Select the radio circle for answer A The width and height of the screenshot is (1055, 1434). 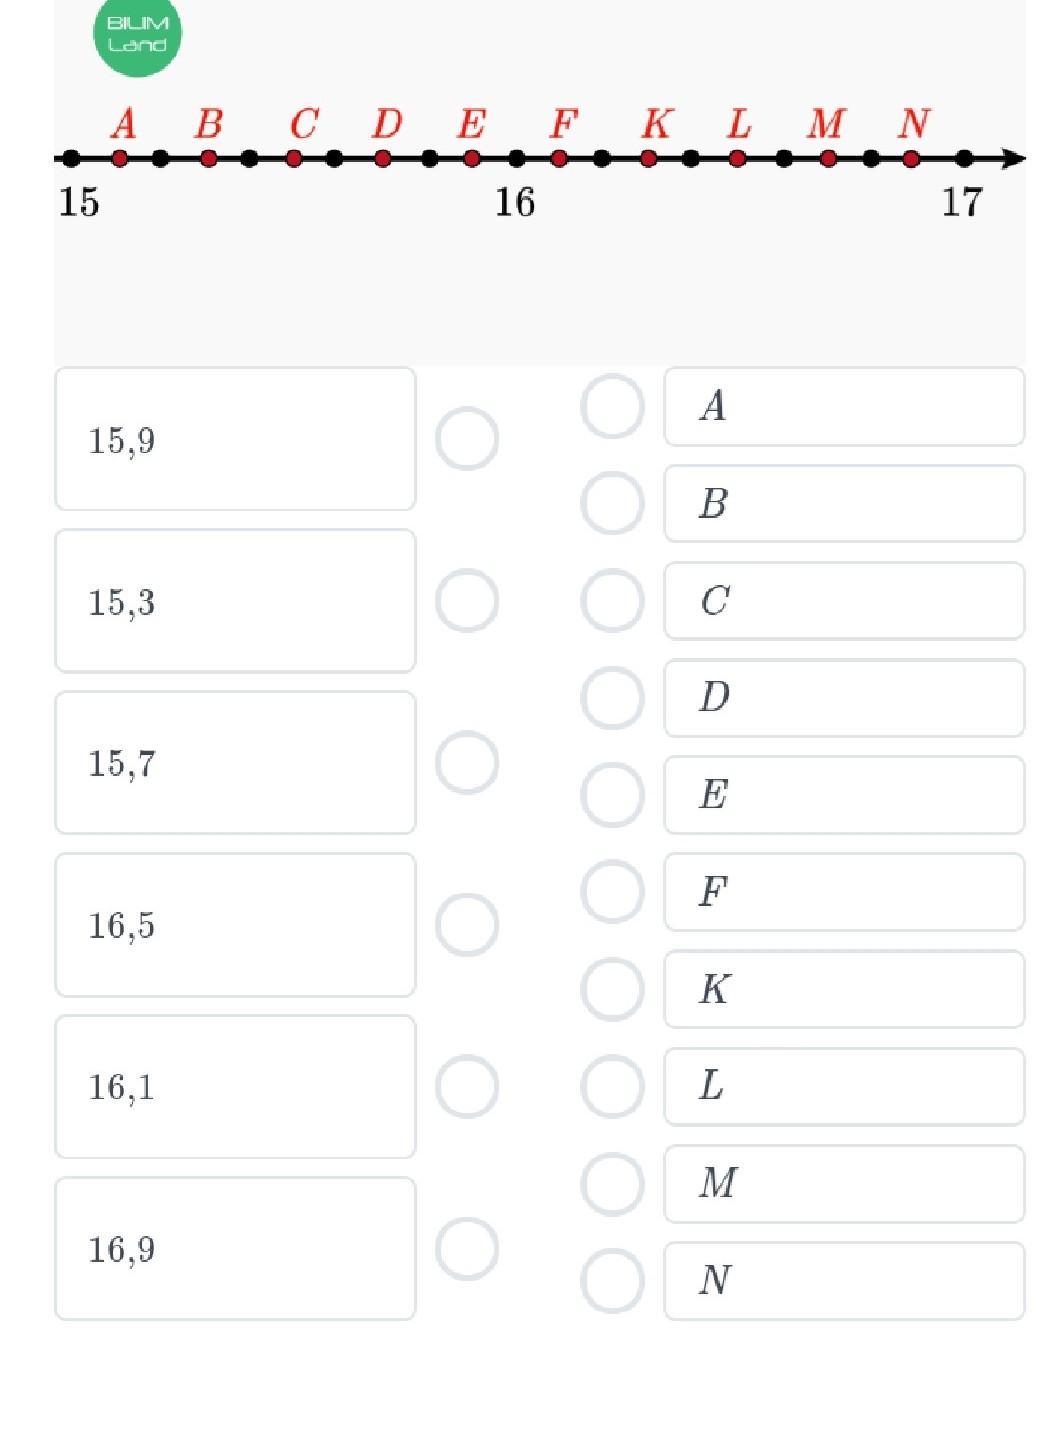click(612, 406)
